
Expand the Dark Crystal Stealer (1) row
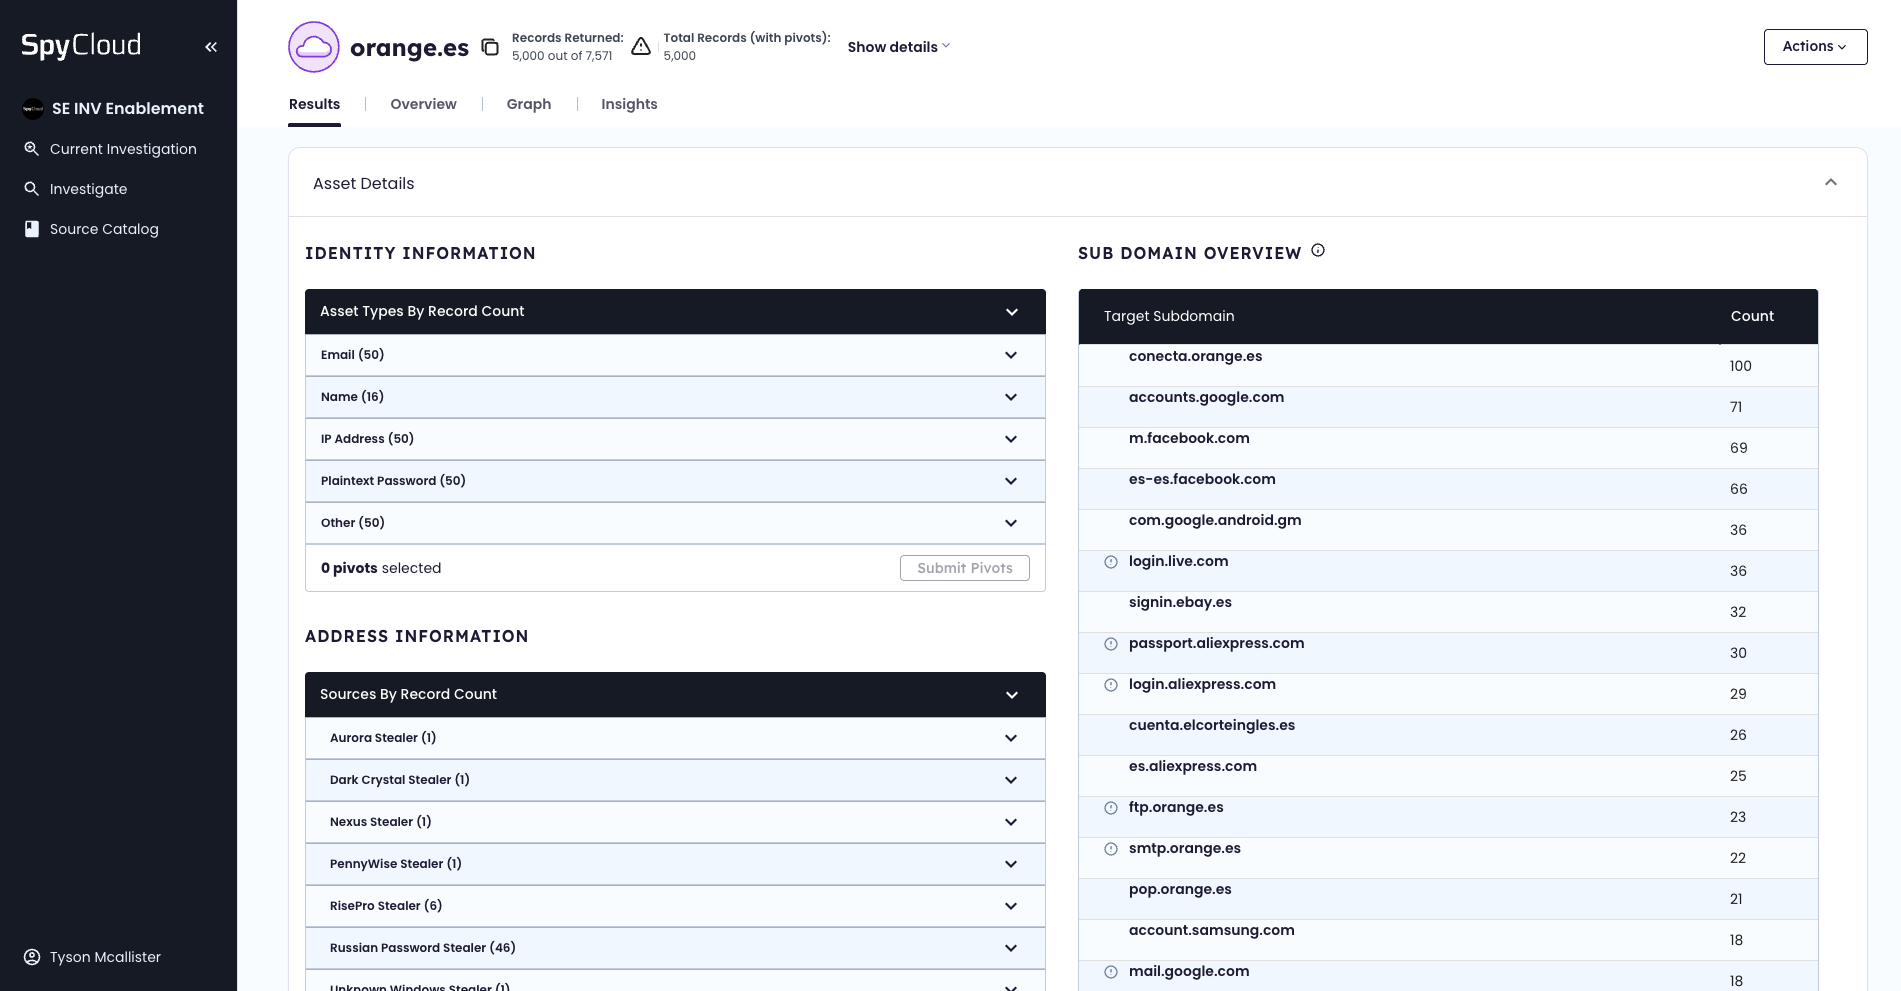(675, 780)
